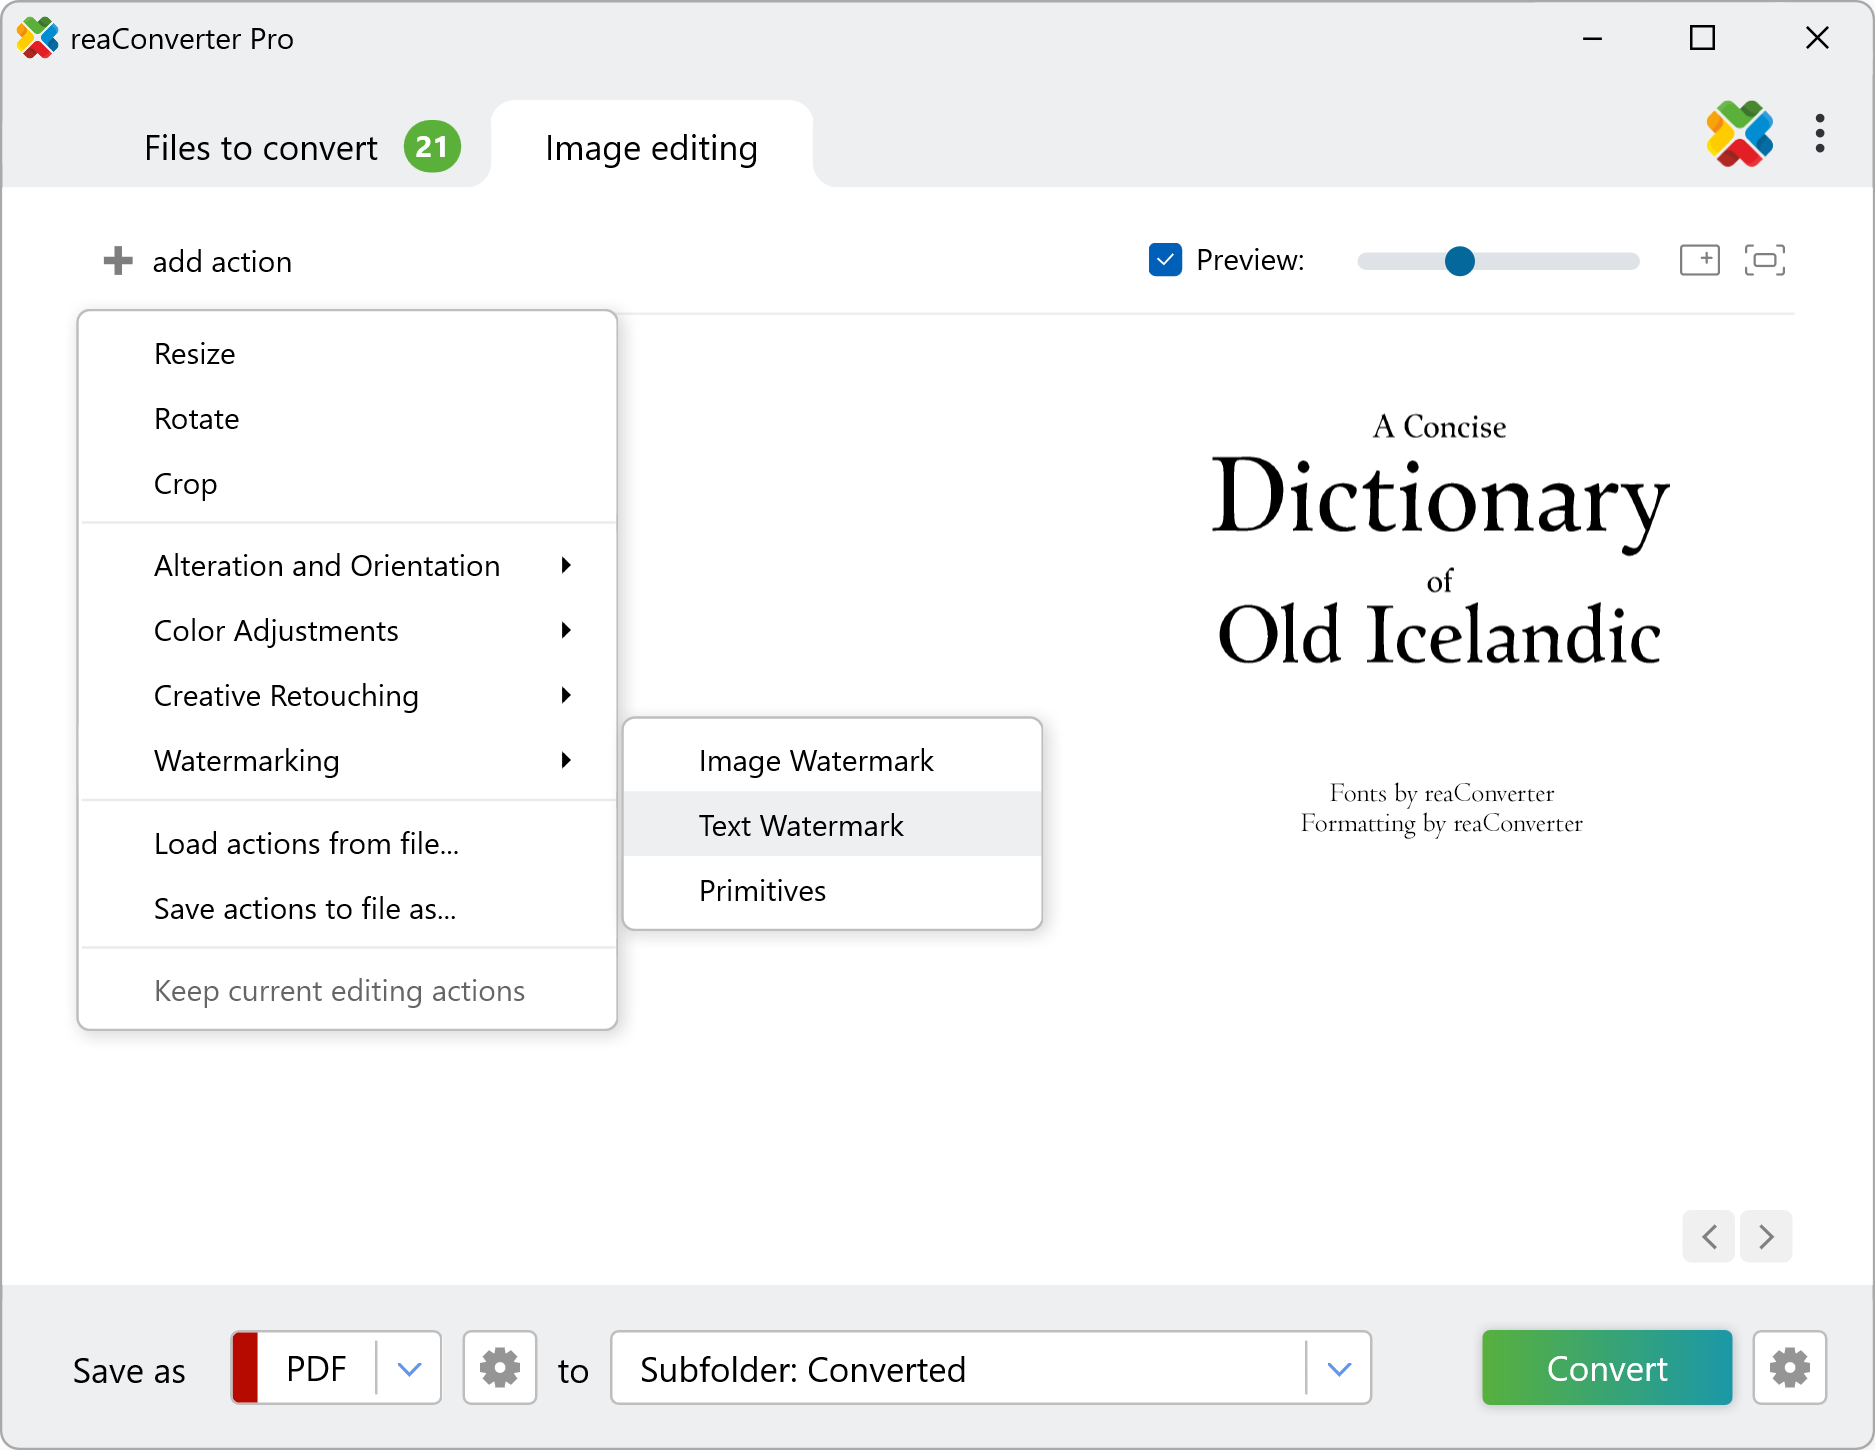Choose Resize from the actions menu
1875x1450 pixels.
(195, 354)
